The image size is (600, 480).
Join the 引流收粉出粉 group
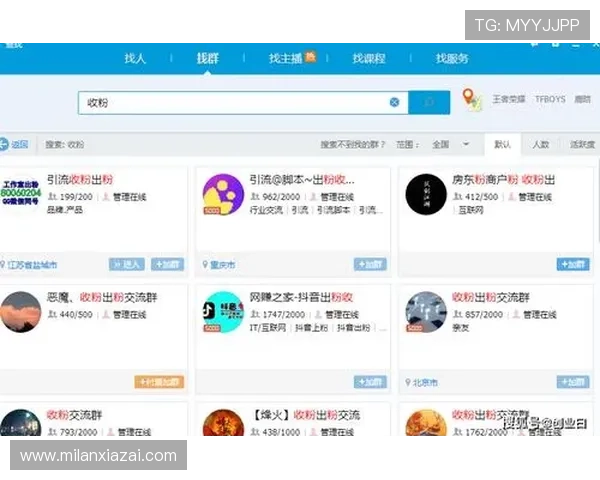point(168,264)
